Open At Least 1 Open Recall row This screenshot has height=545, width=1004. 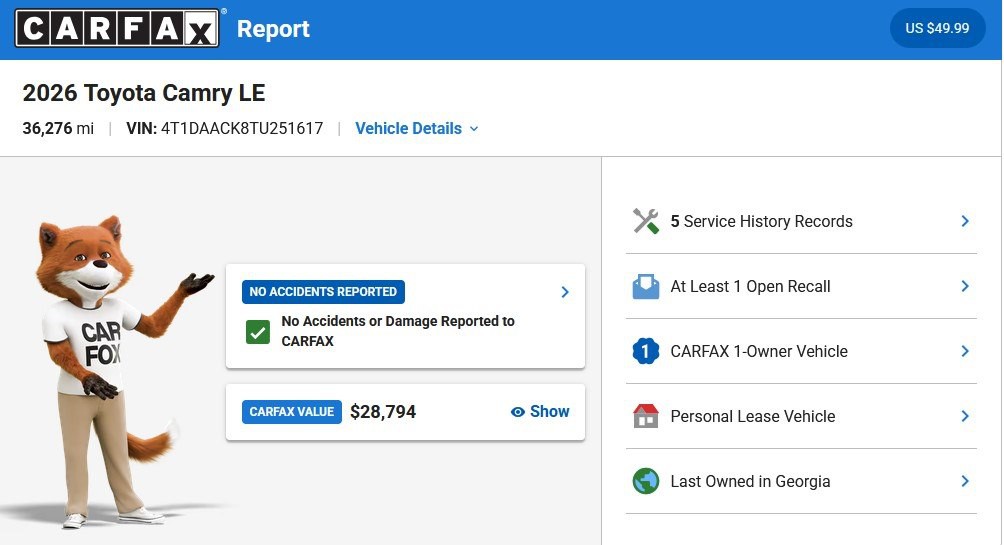coord(801,286)
